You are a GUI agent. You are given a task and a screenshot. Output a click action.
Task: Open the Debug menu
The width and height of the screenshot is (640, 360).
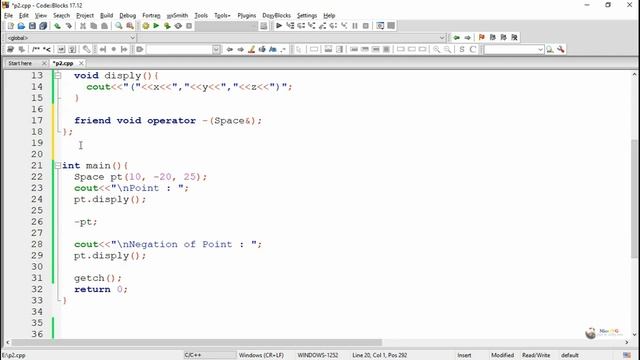click(127, 16)
